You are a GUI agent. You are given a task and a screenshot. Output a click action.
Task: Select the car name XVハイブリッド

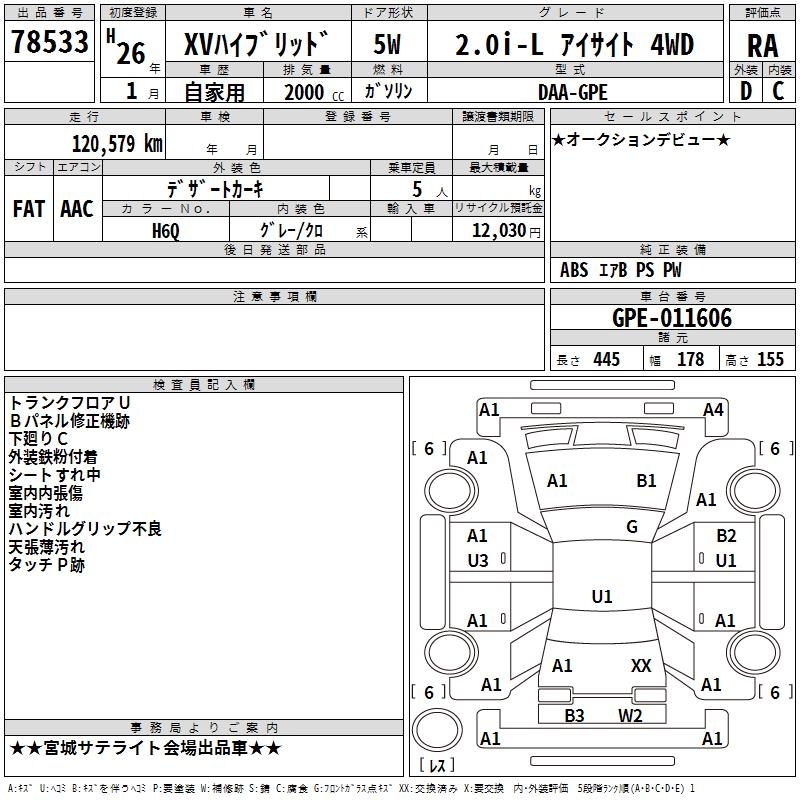click(x=256, y=44)
